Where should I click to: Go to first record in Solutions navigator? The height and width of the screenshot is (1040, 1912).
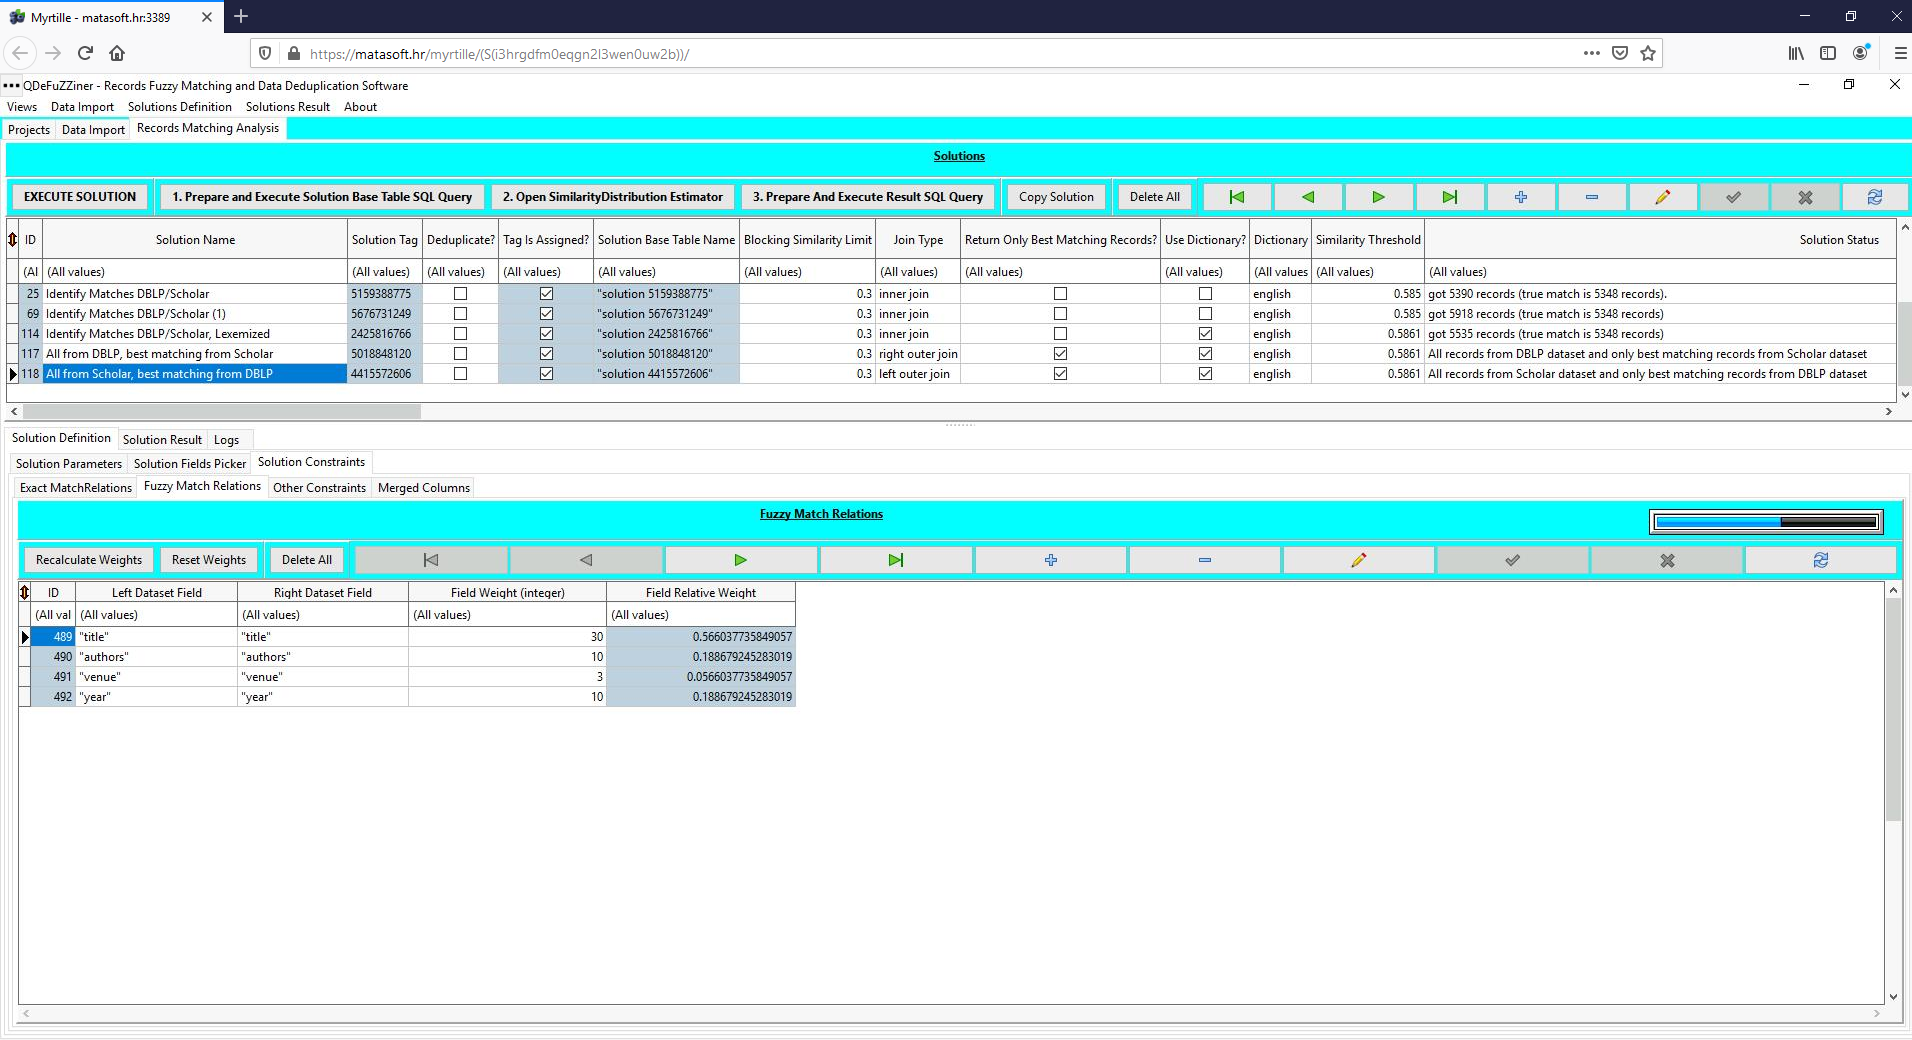tap(1236, 197)
